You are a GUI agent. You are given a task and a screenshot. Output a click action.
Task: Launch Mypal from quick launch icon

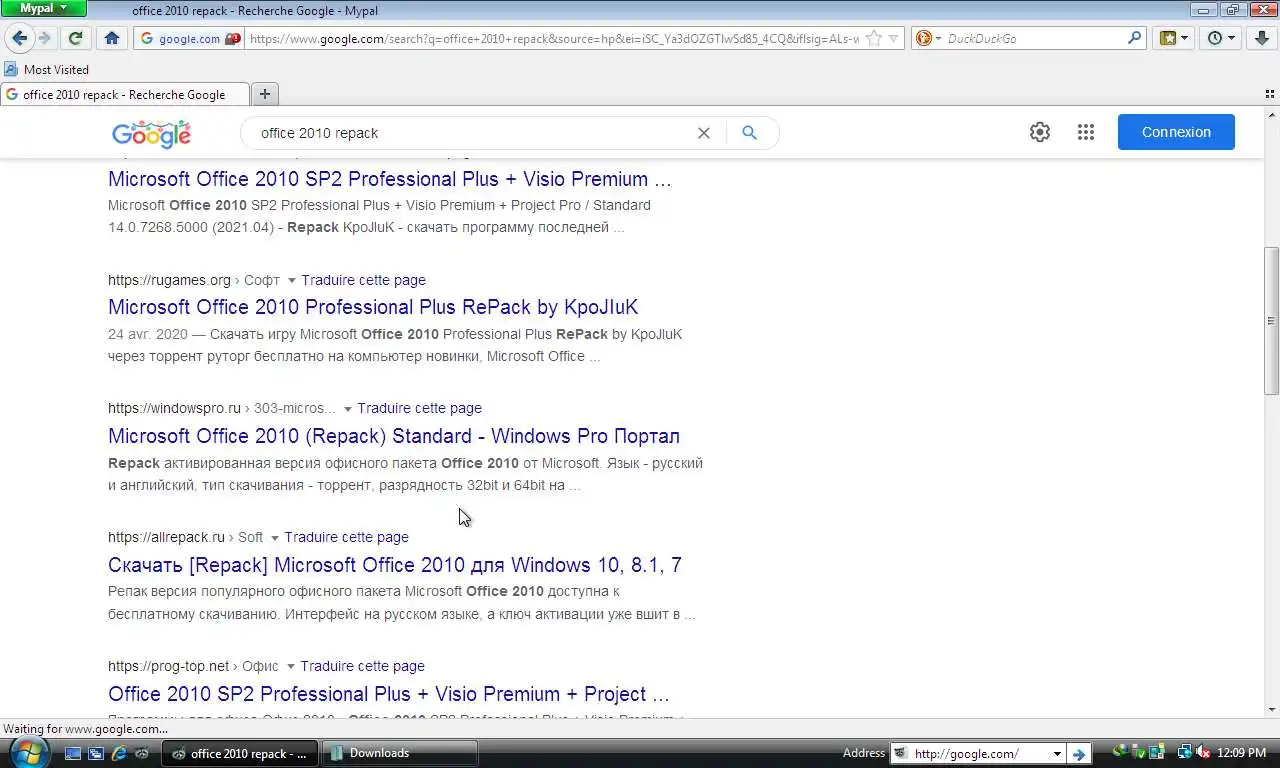tap(142, 753)
